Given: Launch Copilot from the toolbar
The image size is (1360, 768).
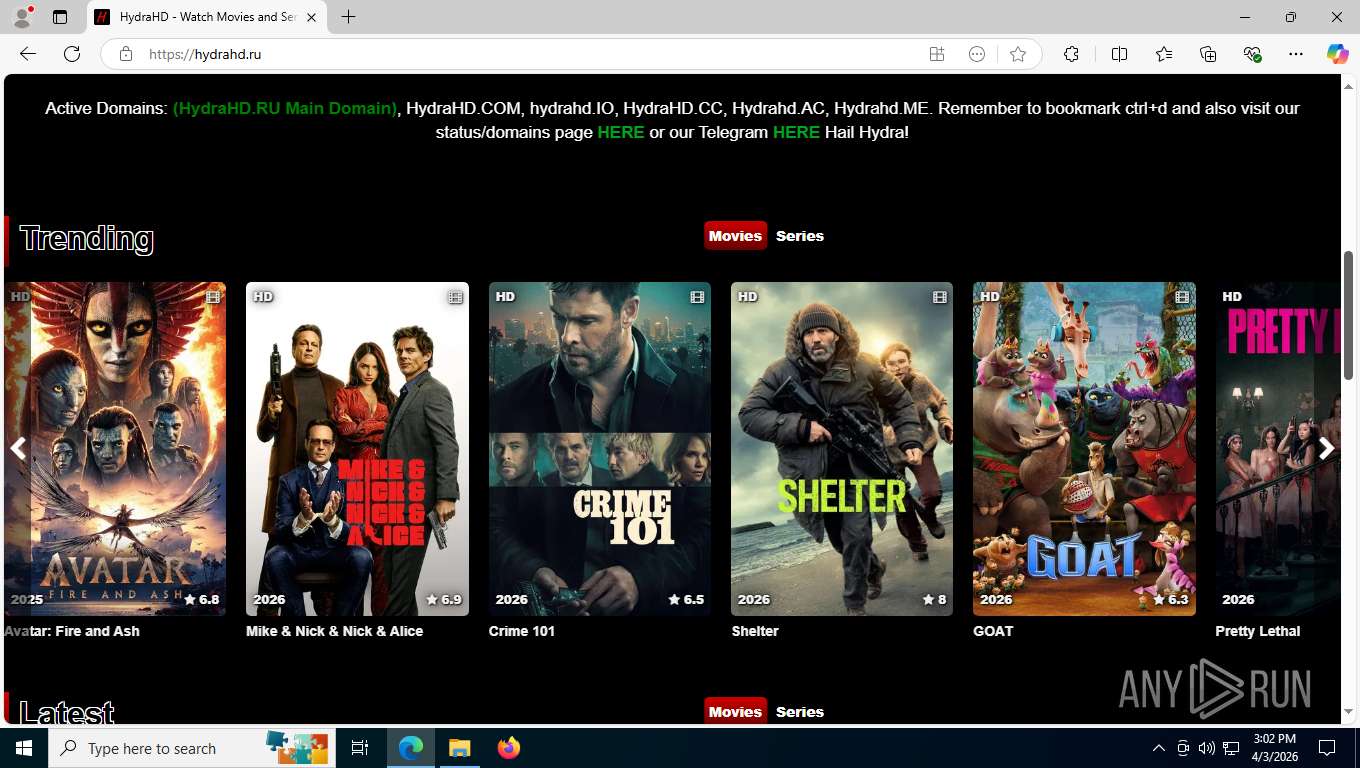Looking at the screenshot, I should (1337, 54).
